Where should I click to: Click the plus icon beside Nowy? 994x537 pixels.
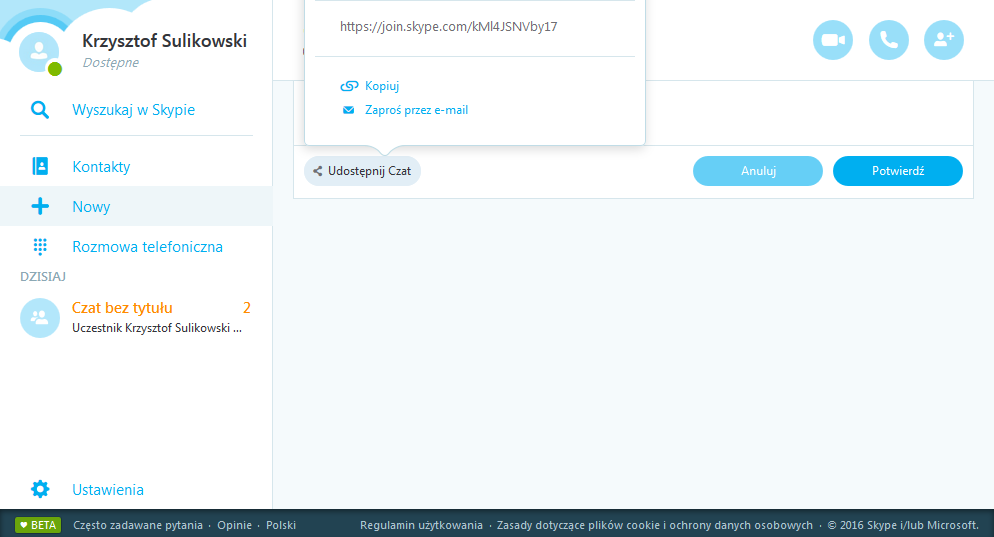coord(40,206)
